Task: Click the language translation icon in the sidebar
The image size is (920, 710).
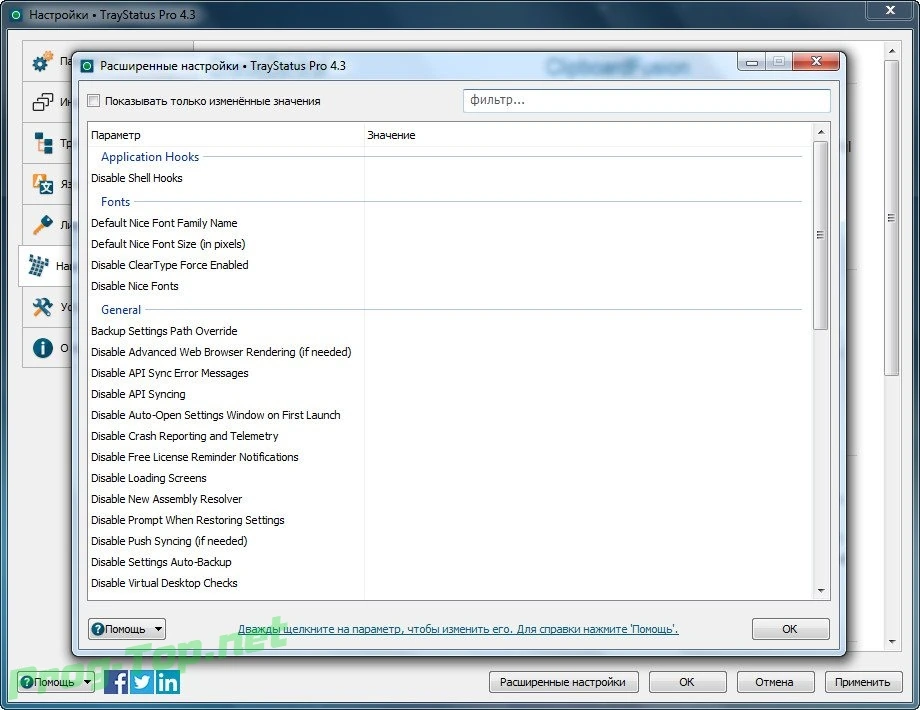Action: click(x=43, y=184)
